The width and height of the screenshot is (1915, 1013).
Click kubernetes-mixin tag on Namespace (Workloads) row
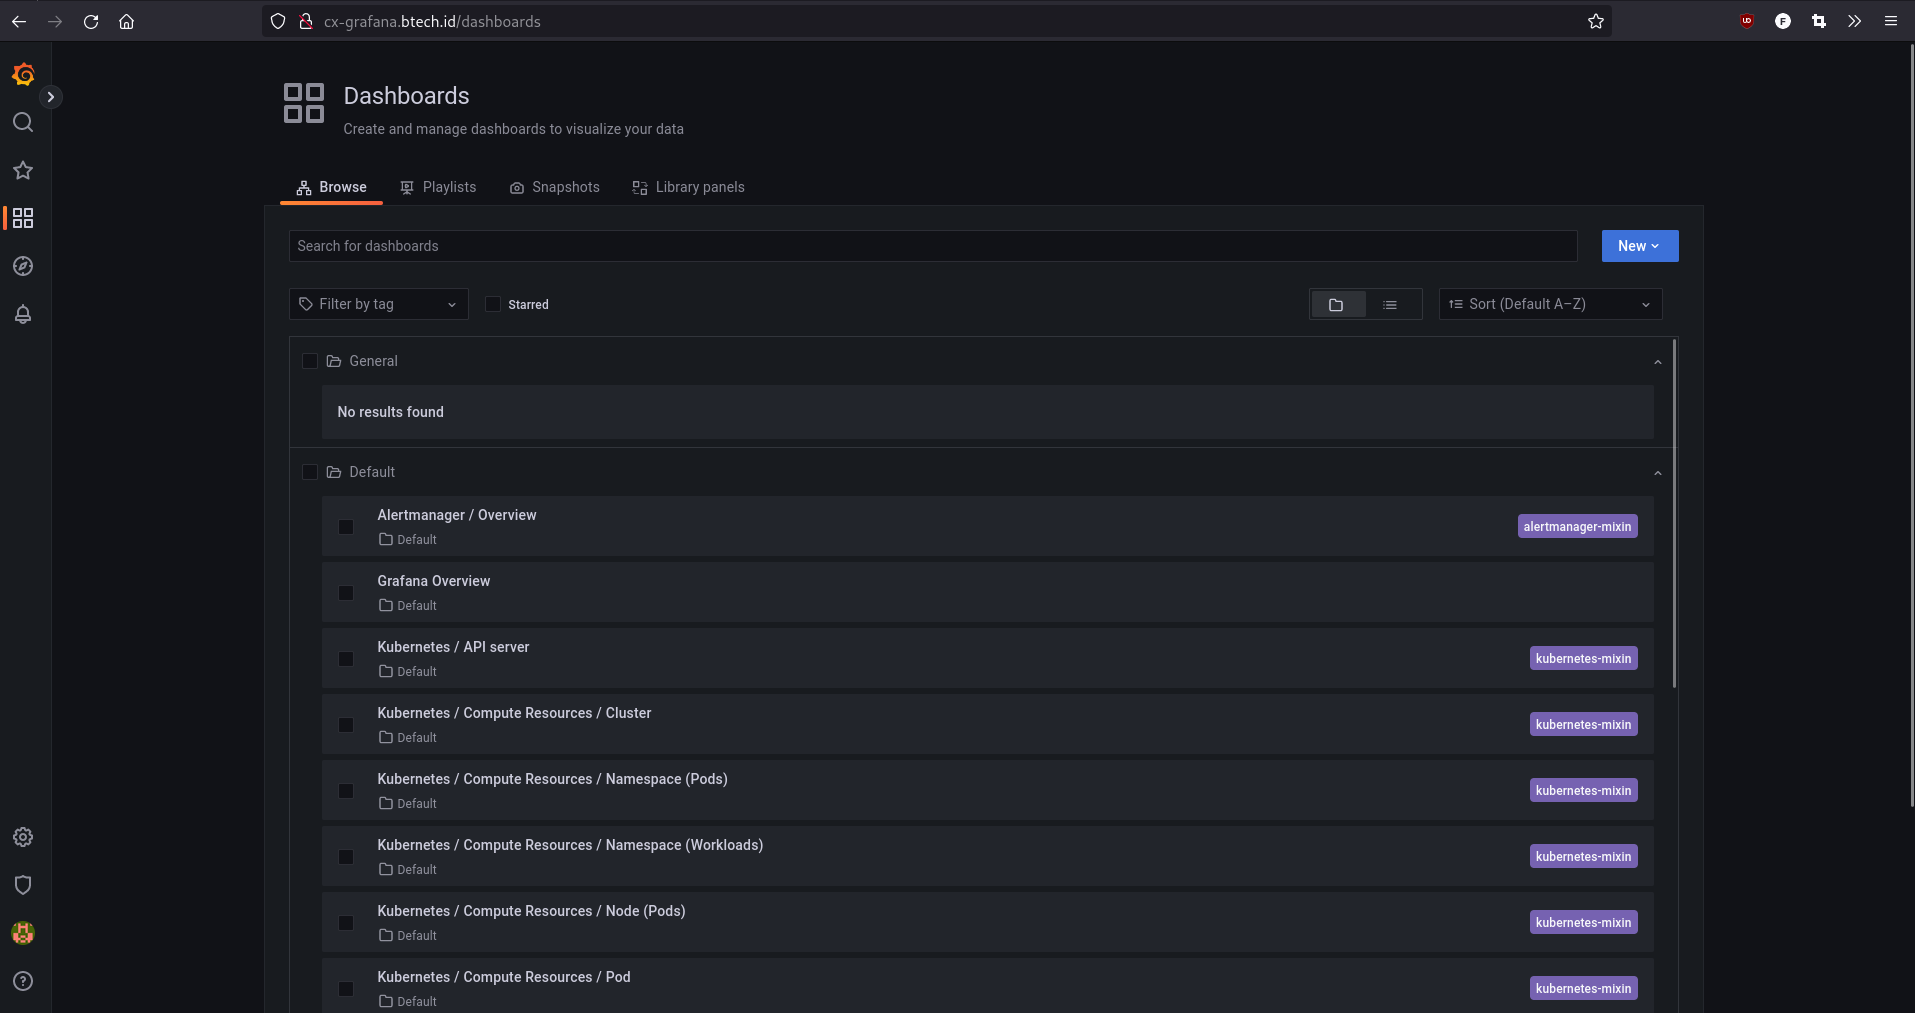tap(1583, 857)
